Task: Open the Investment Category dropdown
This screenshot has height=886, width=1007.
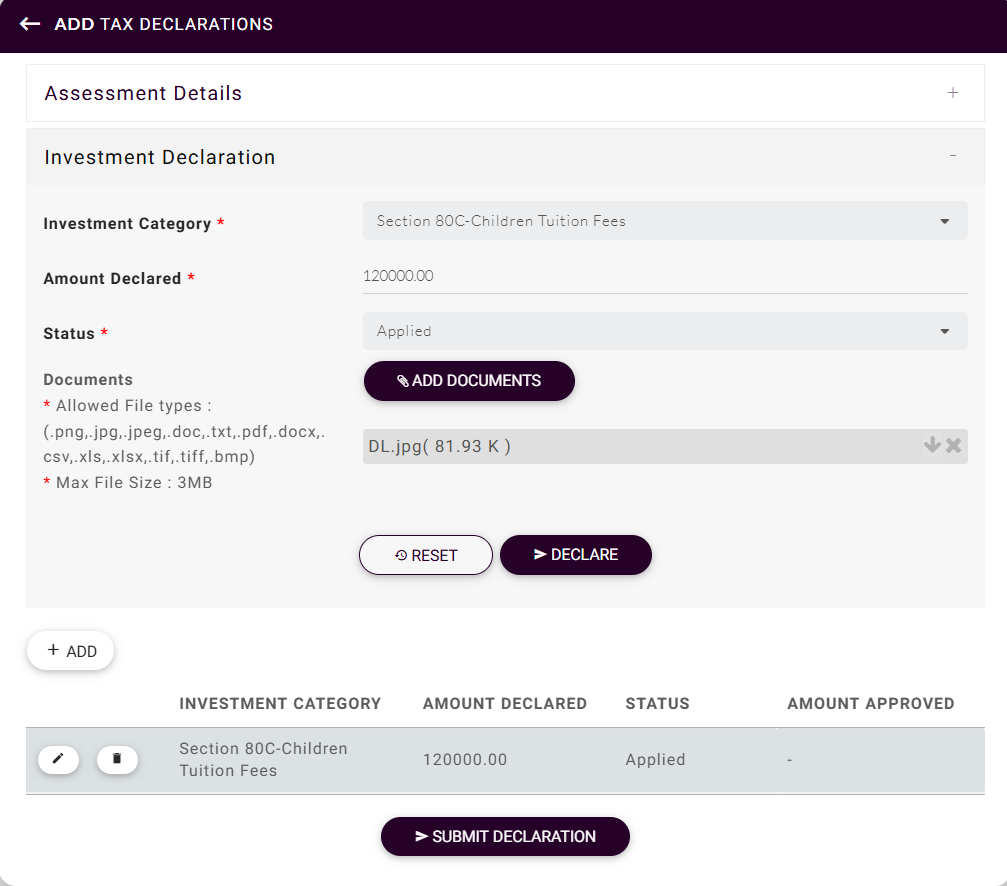Action: (x=665, y=221)
